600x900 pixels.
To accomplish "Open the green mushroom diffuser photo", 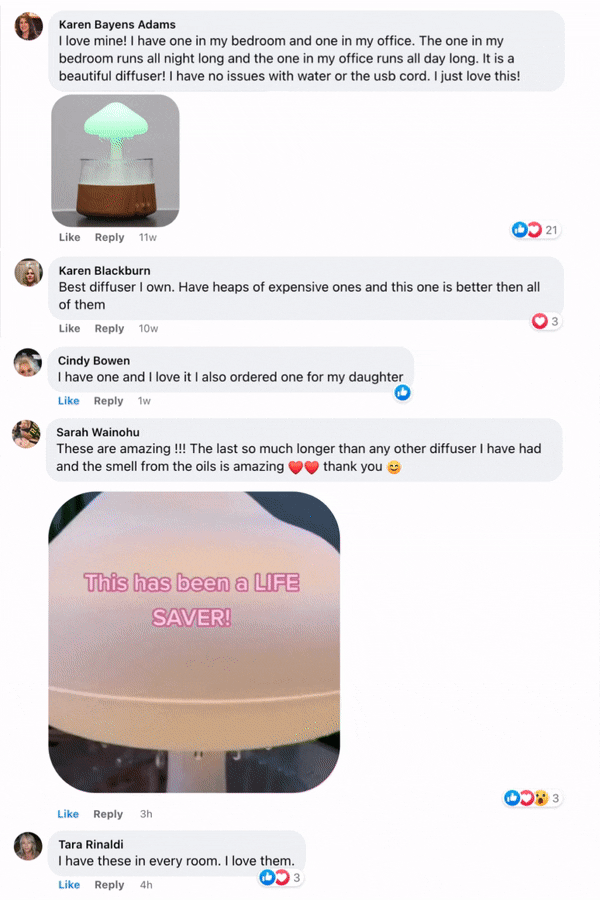I will (115, 161).
